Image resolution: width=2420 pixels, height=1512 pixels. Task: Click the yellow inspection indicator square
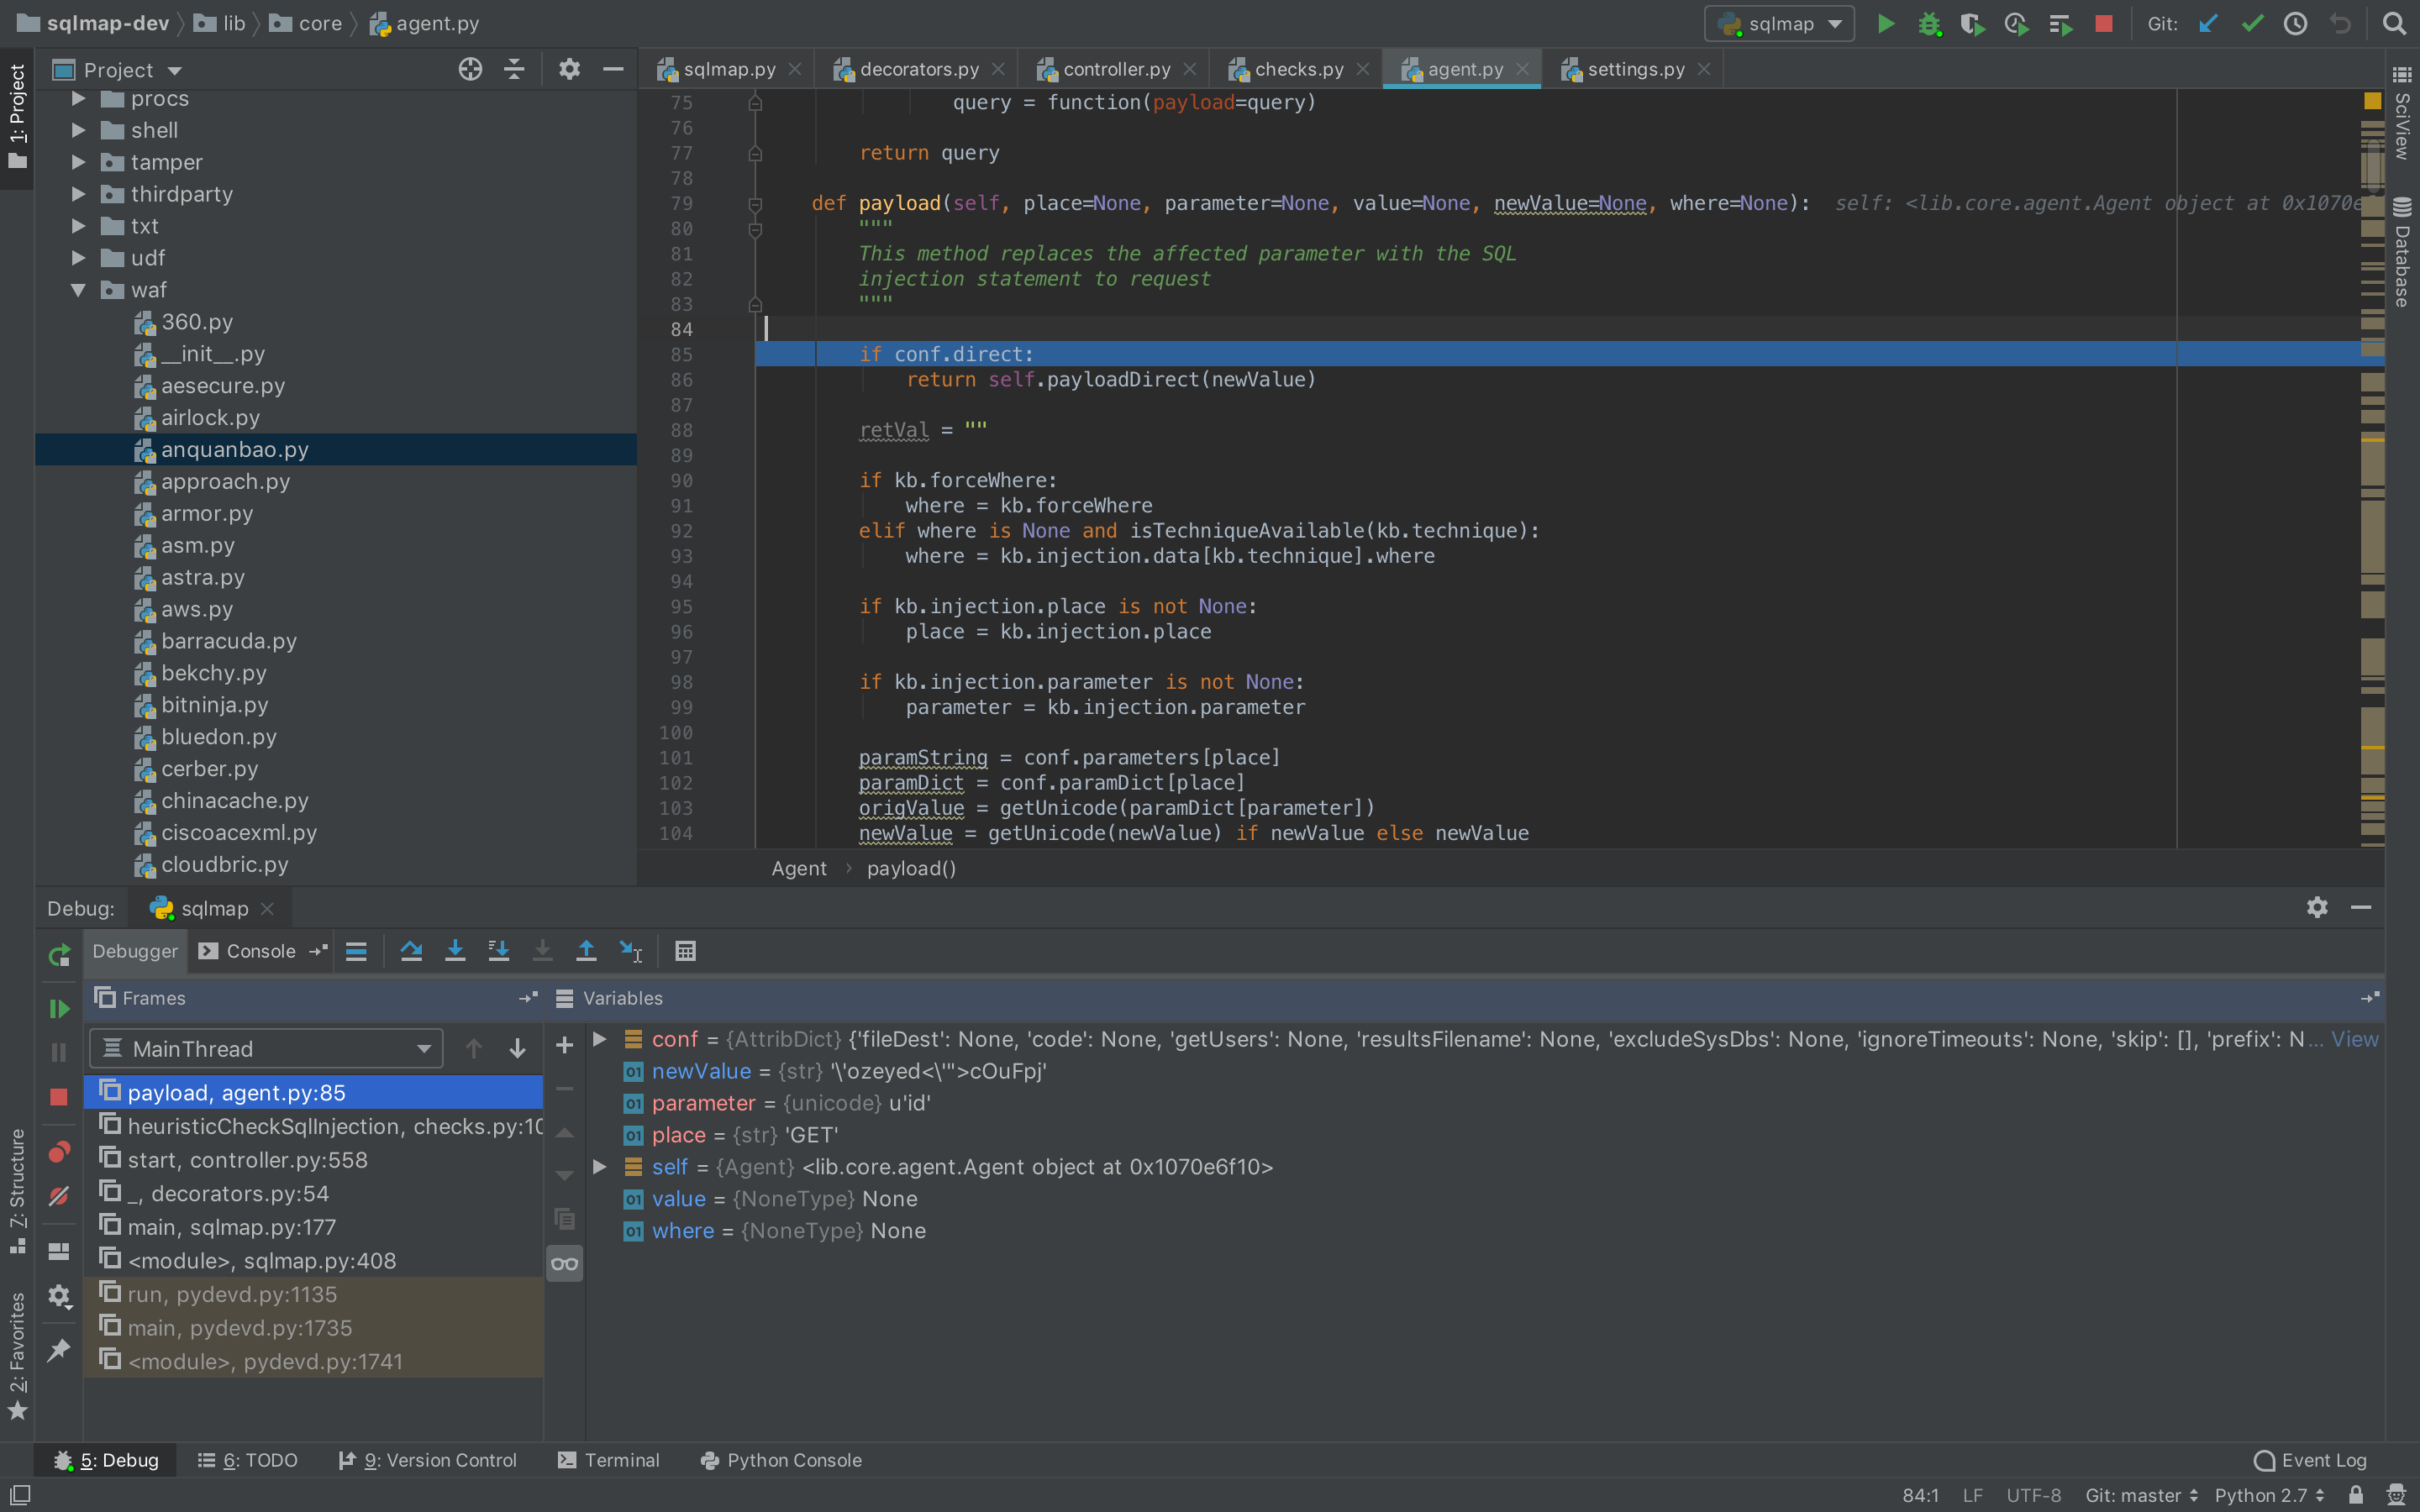coord(2372,101)
